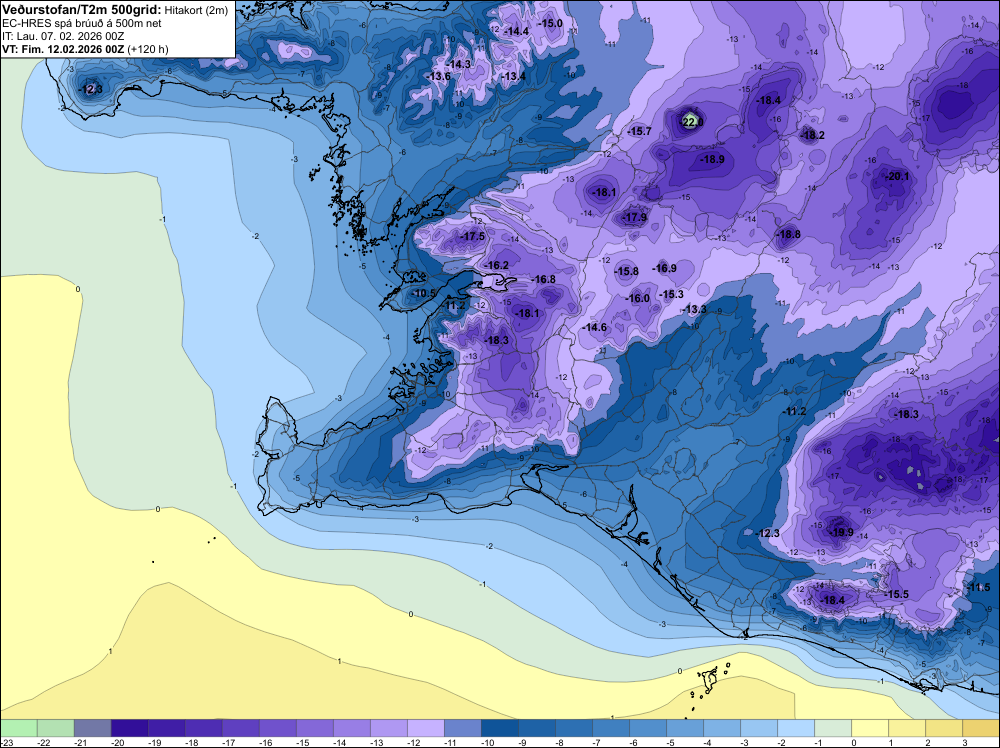This screenshot has width=1000, height=748.
Task: Click the -14.4 temperature value
Action: click(514, 32)
